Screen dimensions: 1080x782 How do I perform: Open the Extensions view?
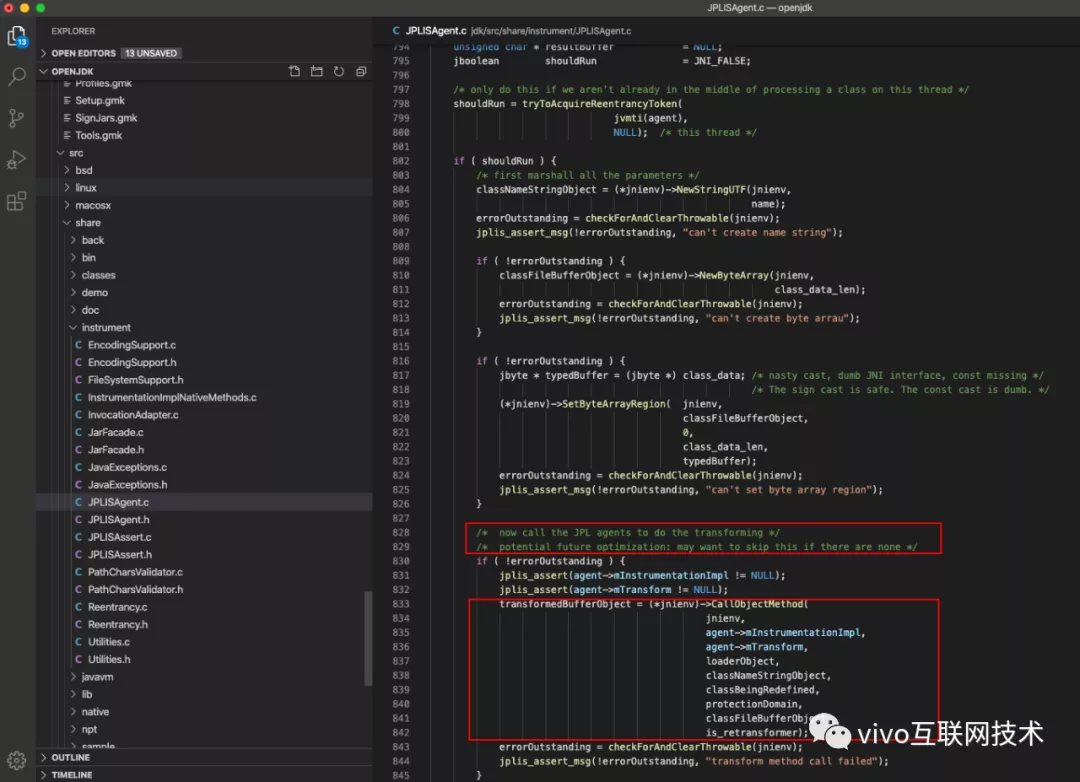coord(17,201)
